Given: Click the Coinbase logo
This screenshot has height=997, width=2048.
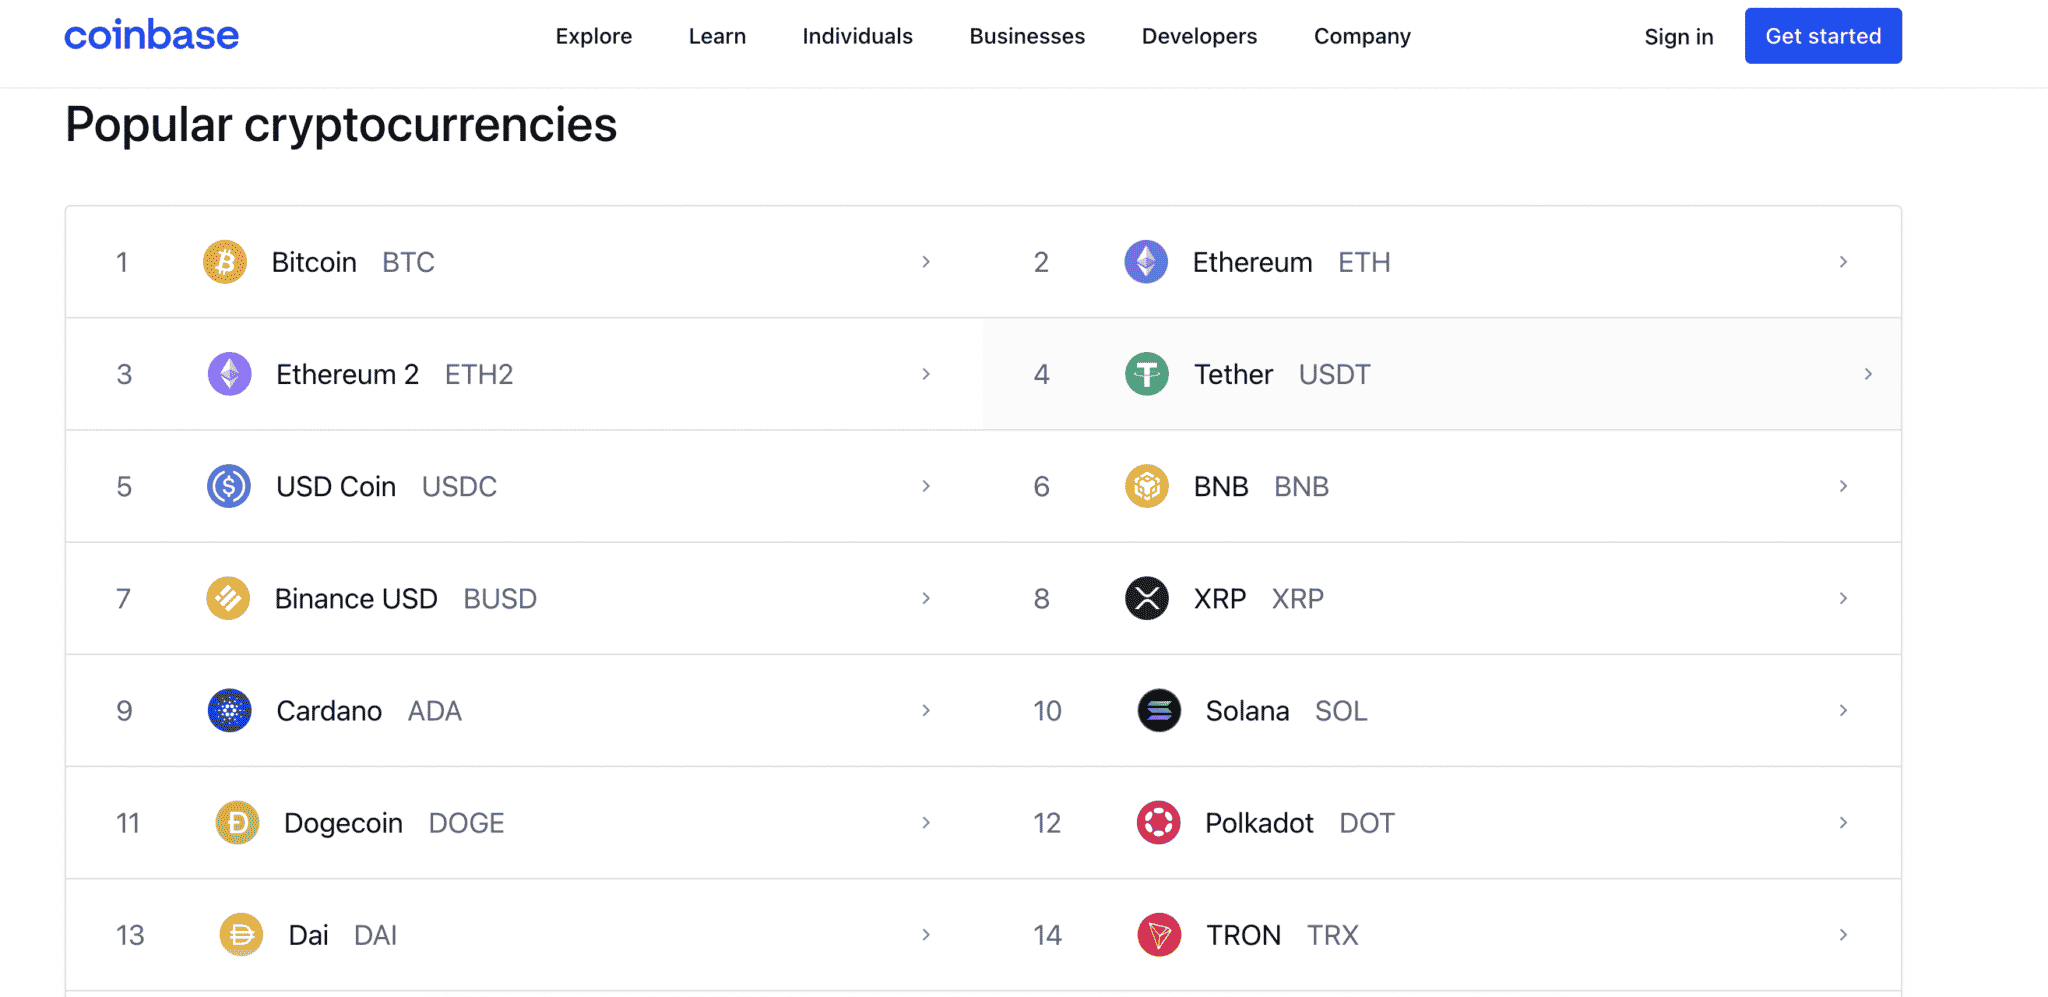Looking at the screenshot, I should pos(152,35).
